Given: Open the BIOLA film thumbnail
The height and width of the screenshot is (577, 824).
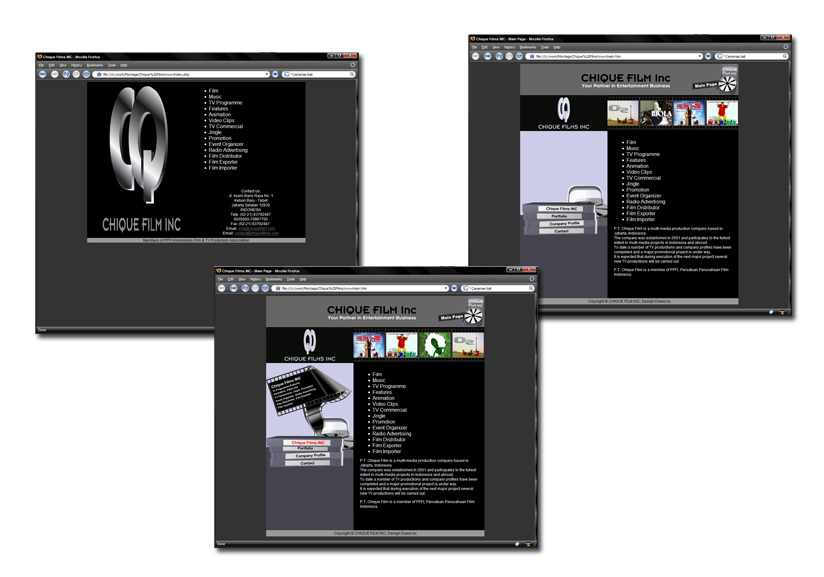Looking at the screenshot, I should pos(656,114).
